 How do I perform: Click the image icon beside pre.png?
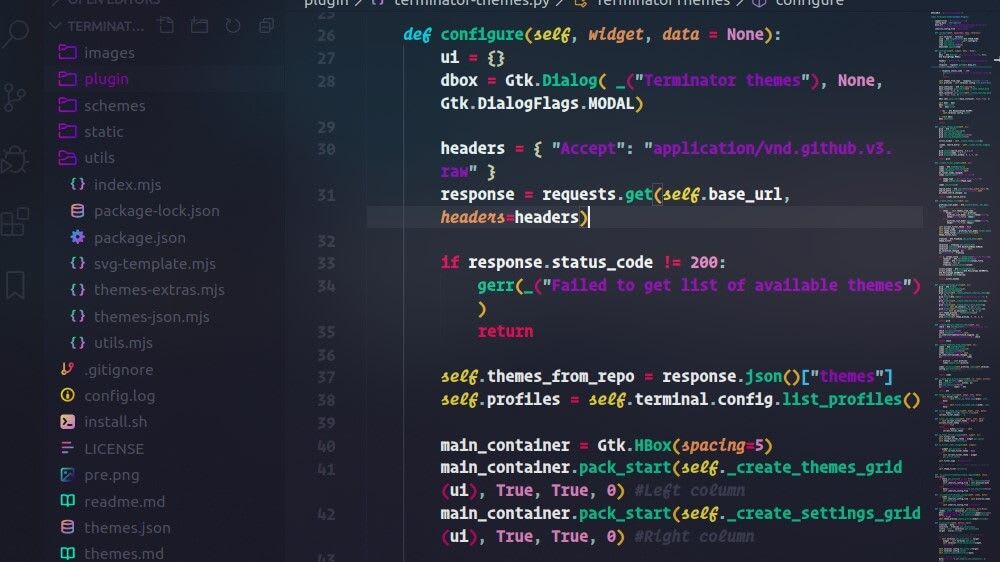pyautogui.click(x=68, y=475)
